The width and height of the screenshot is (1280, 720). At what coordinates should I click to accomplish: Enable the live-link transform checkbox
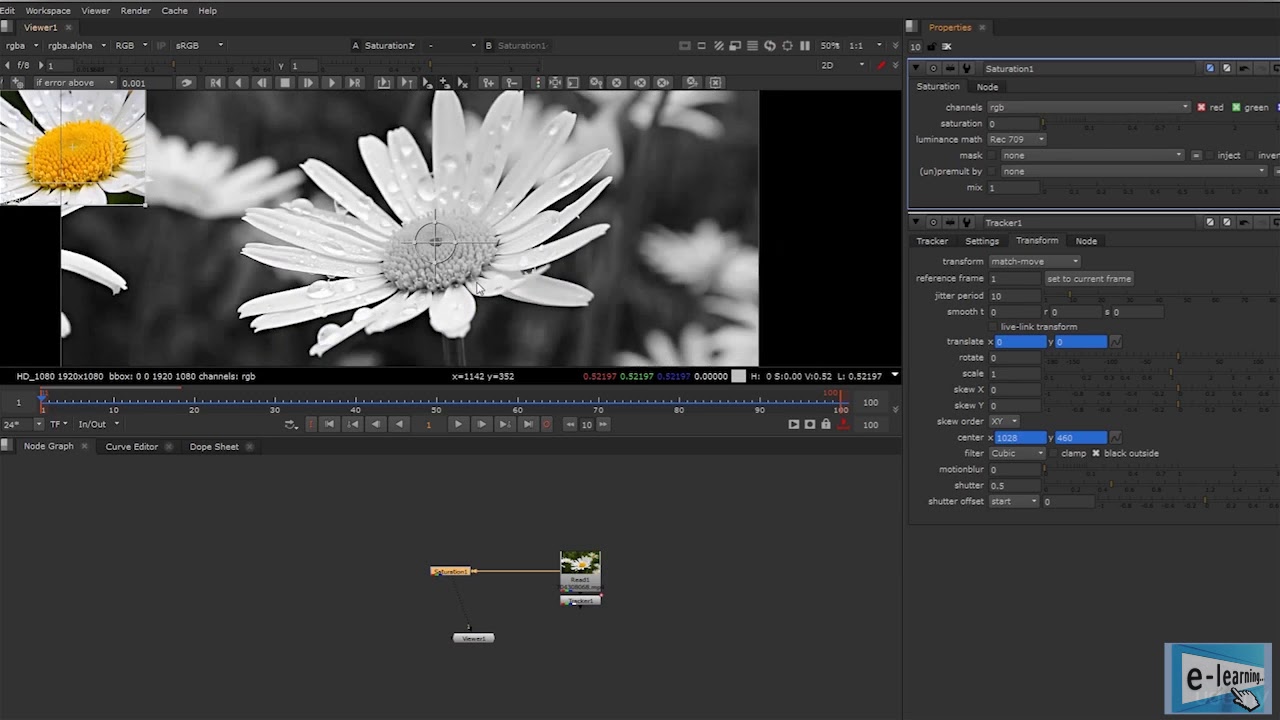[x=993, y=327]
